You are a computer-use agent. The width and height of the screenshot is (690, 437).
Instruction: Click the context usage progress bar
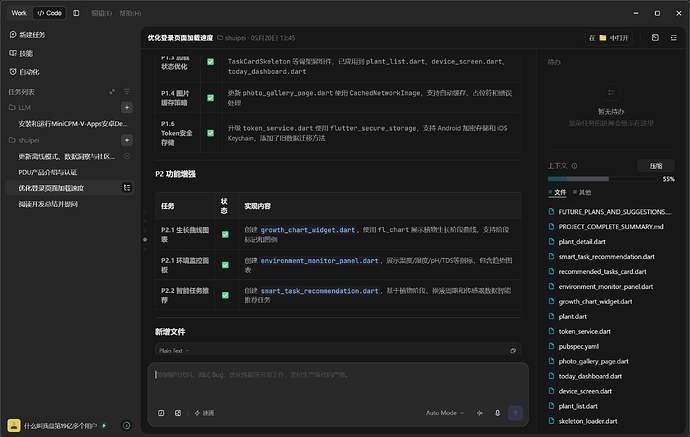point(602,179)
